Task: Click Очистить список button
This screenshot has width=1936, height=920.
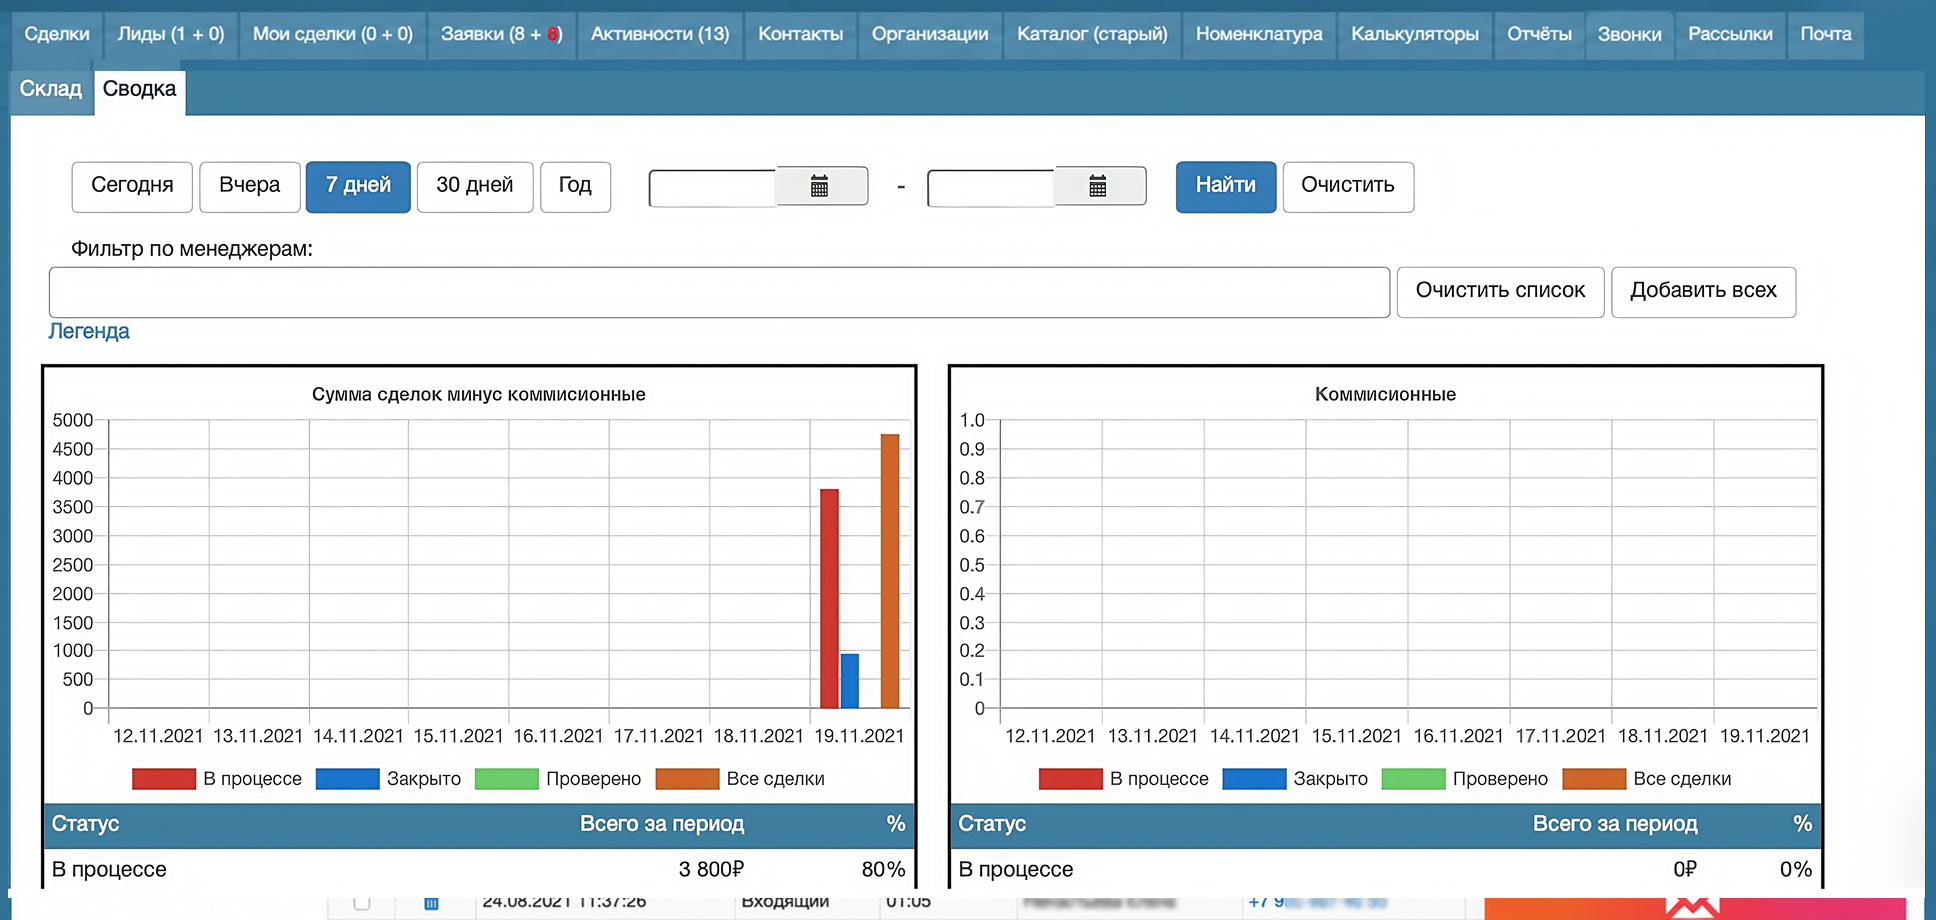Action: point(1500,291)
